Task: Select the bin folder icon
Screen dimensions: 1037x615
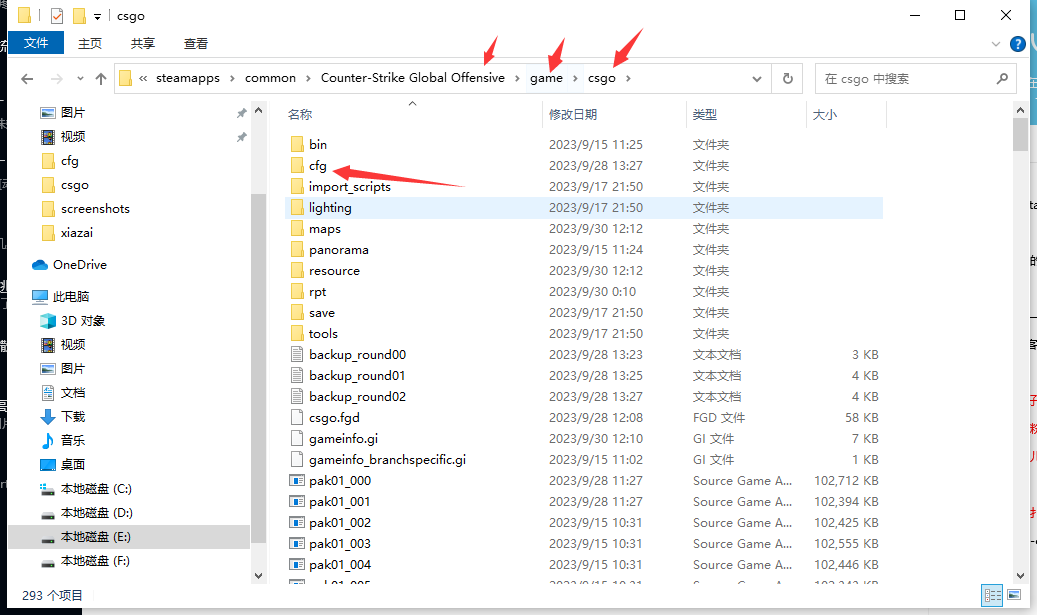Action: 298,144
